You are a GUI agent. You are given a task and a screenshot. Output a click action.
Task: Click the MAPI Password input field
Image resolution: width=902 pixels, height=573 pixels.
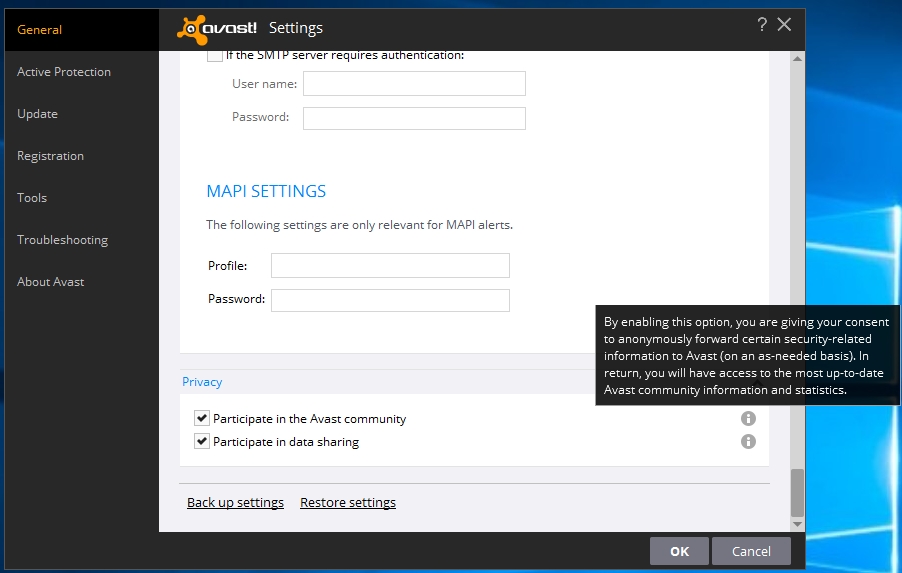click(390, 300)
